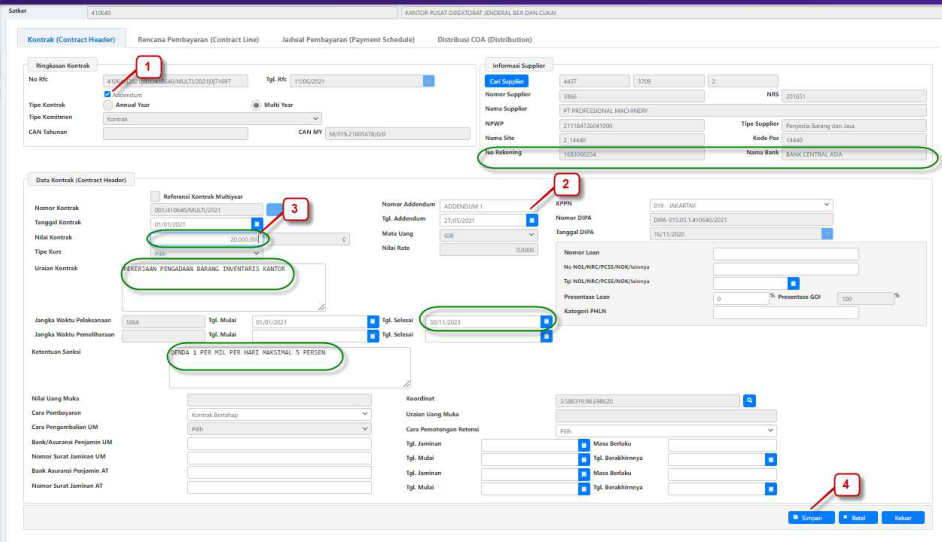Uncheck the Addendum checkbox
Image resolution: width=942 pixels, height=542 pixels.
[x=107, y=95]
